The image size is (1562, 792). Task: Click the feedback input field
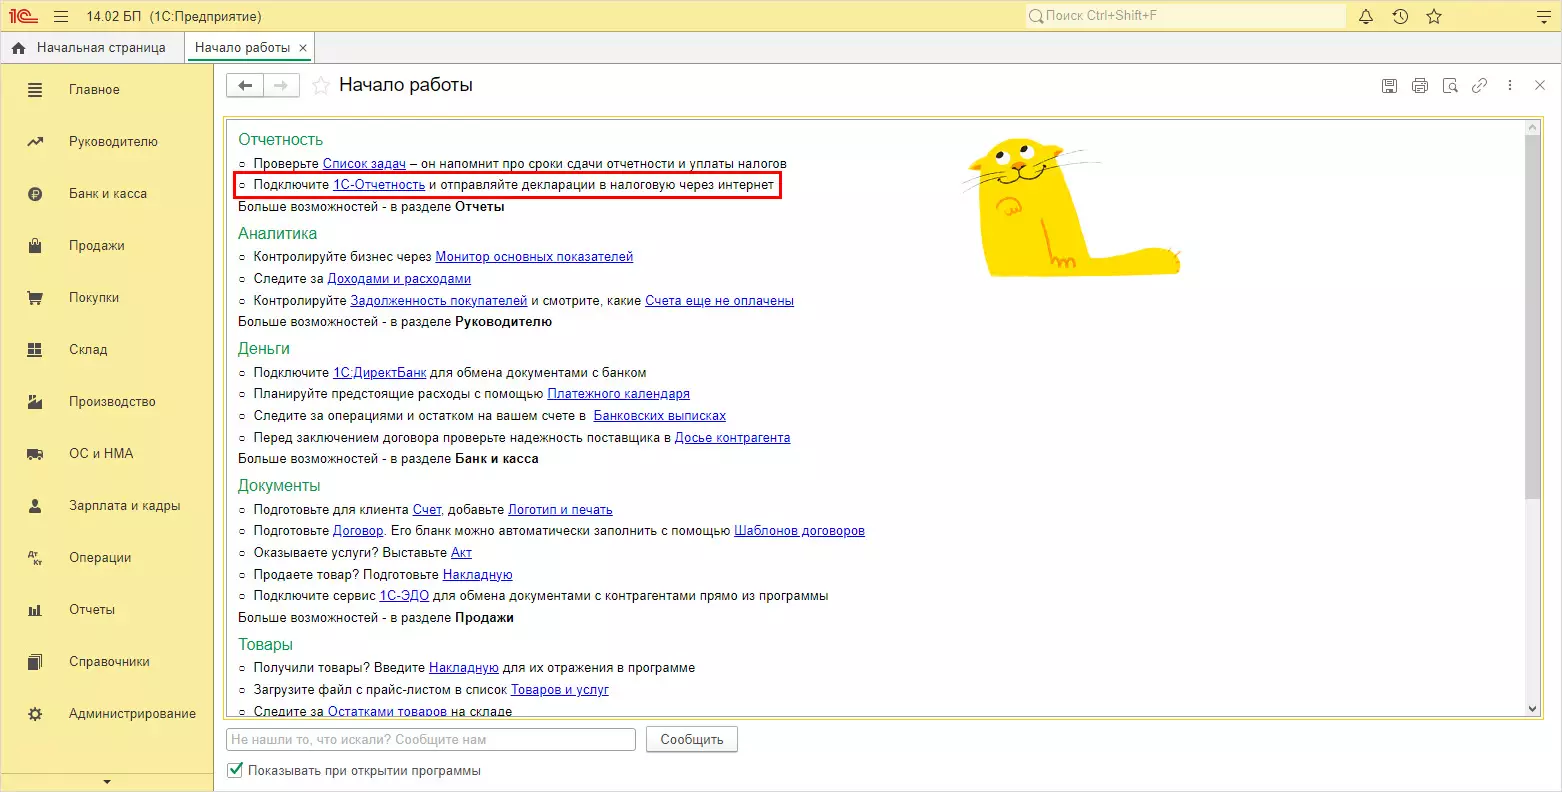(x=431, y=740)
